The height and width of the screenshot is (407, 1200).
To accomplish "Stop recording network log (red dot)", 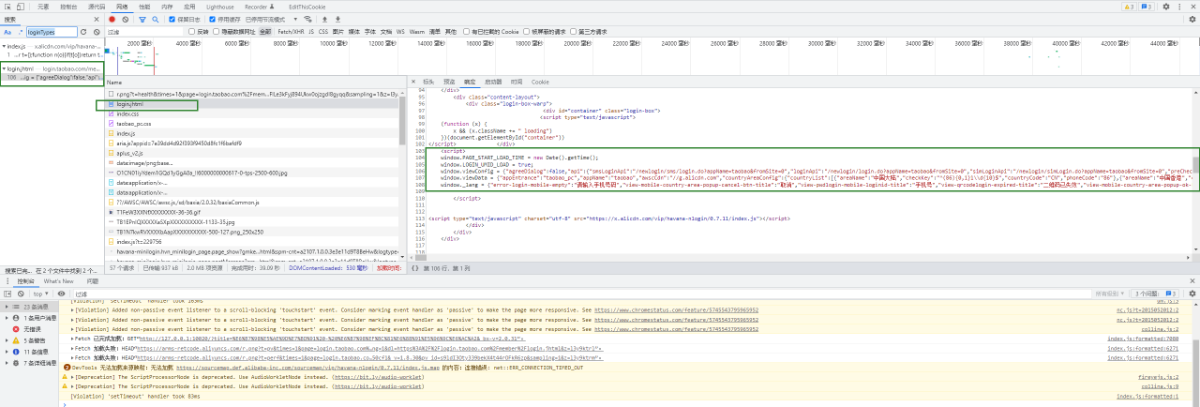I will coord(112,19).
